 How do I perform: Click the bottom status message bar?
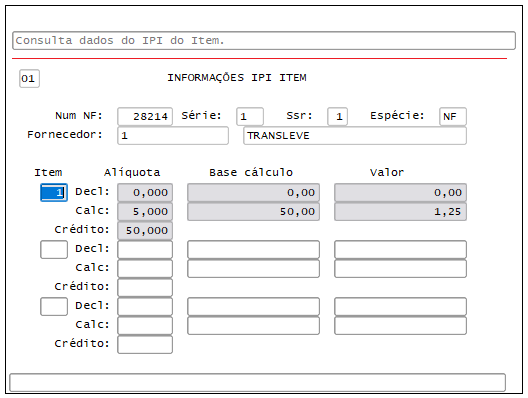258,383
